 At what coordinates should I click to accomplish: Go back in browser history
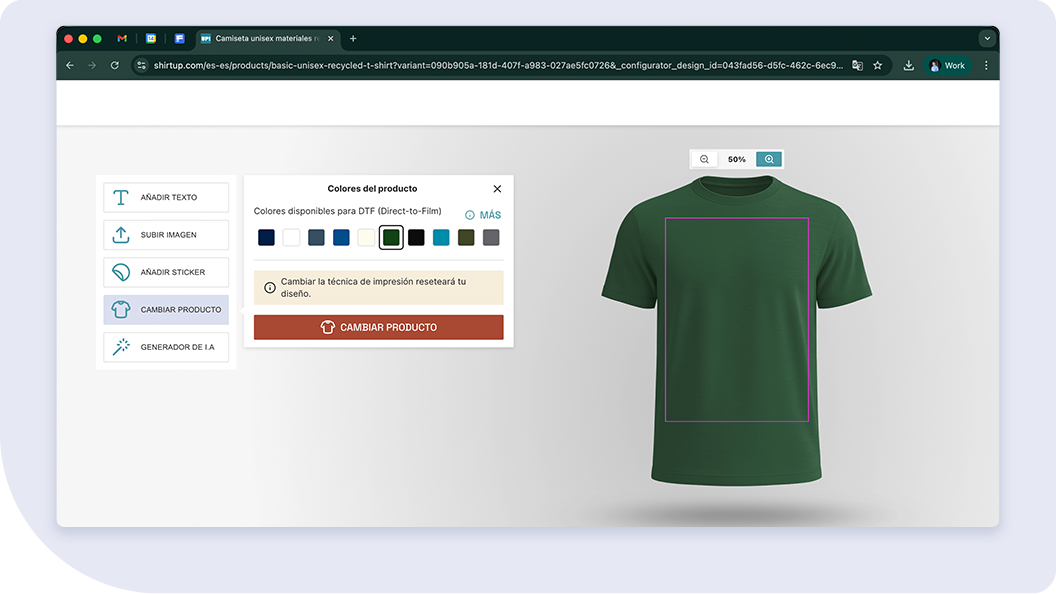click(70, 65)
